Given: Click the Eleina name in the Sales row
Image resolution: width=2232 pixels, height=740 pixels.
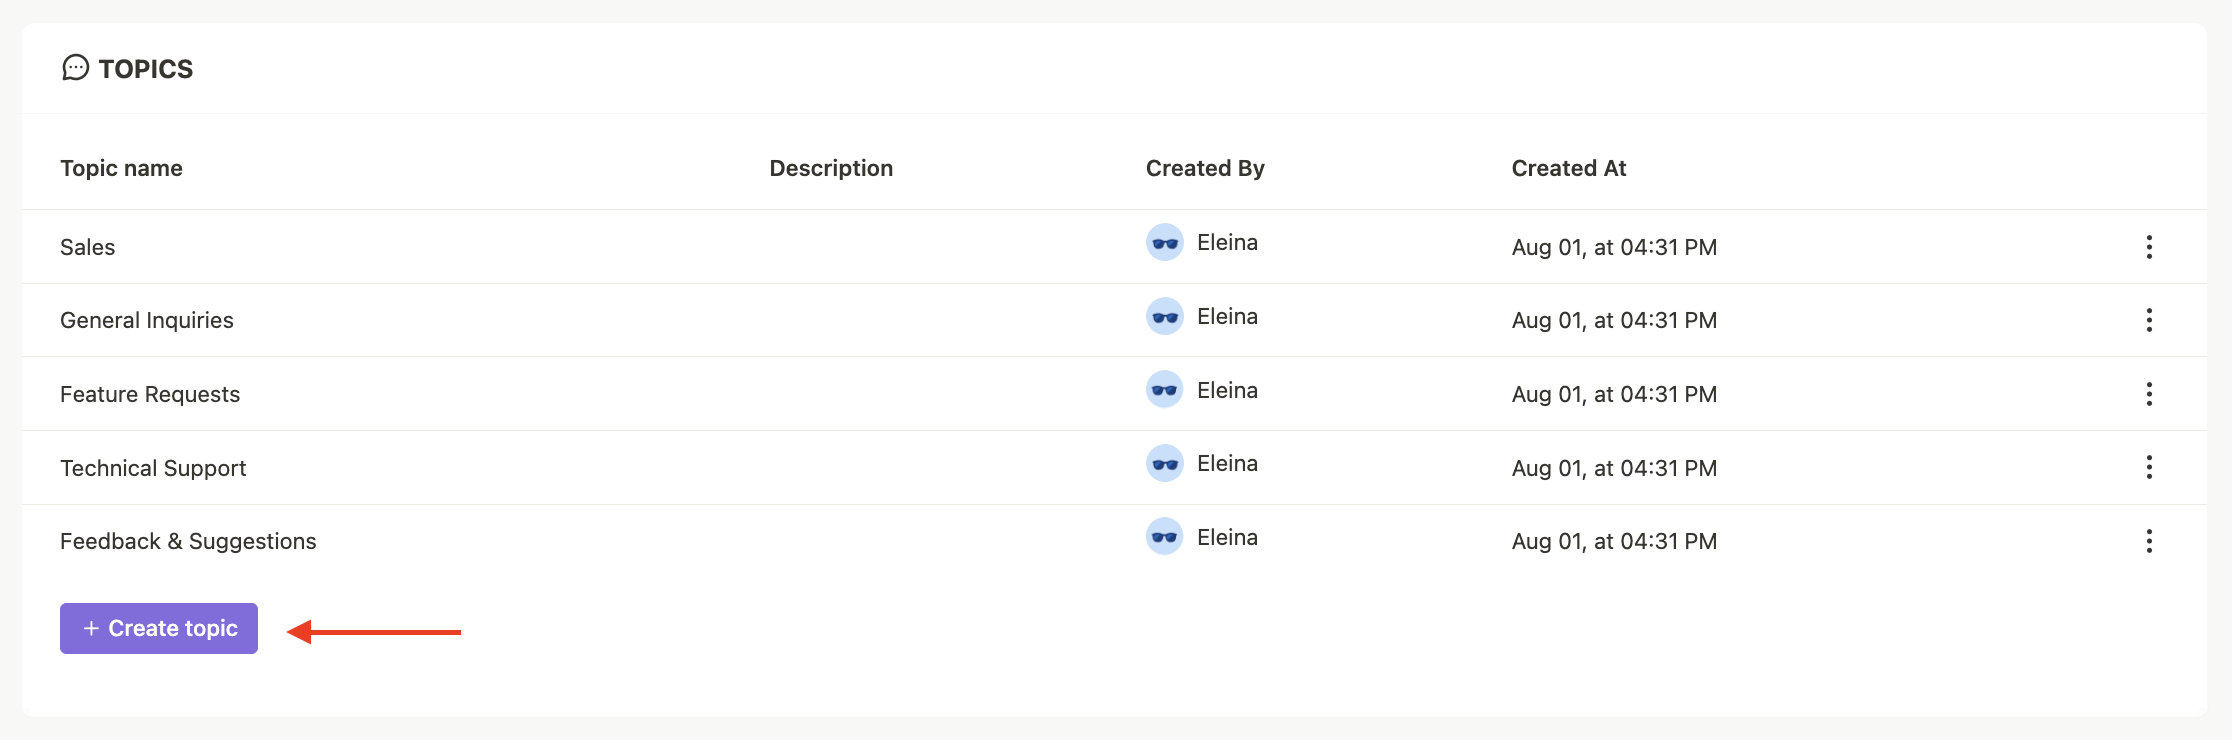Looking at the screenshot, I should click(1227, 242).
